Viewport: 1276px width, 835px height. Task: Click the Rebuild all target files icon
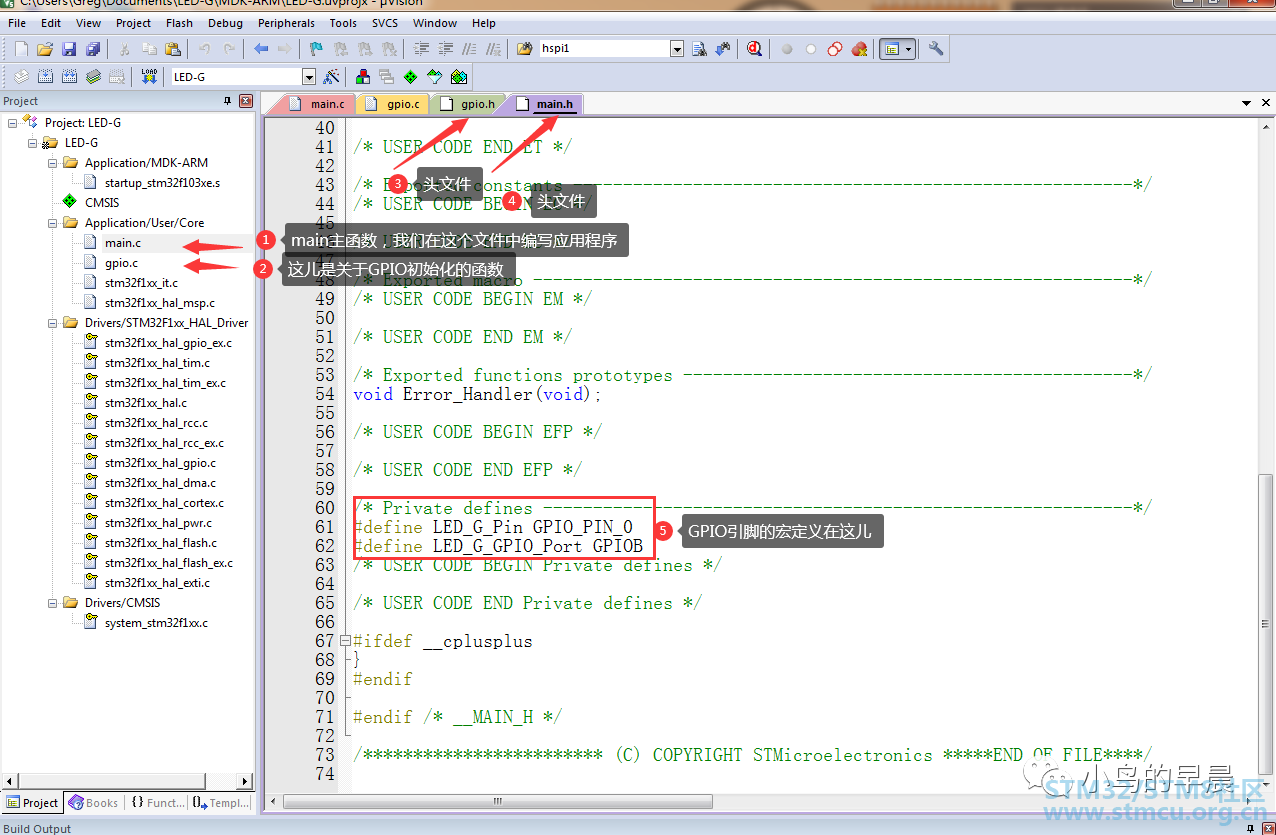[x=69, y=76]
